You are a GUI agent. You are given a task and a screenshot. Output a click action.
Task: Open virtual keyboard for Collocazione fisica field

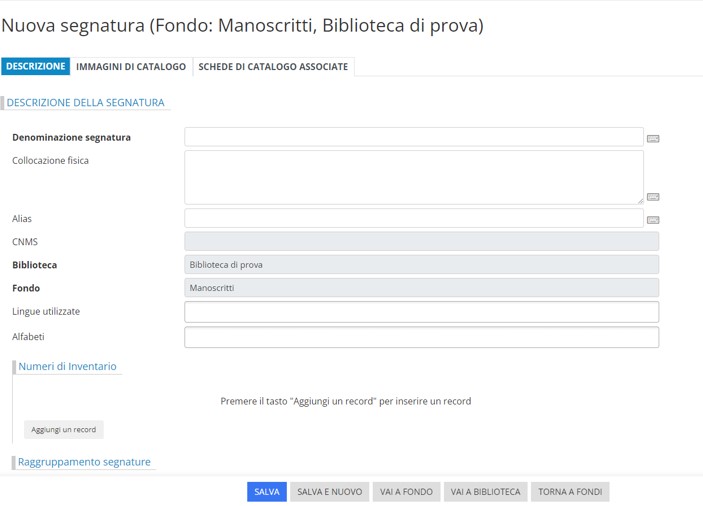653,197
